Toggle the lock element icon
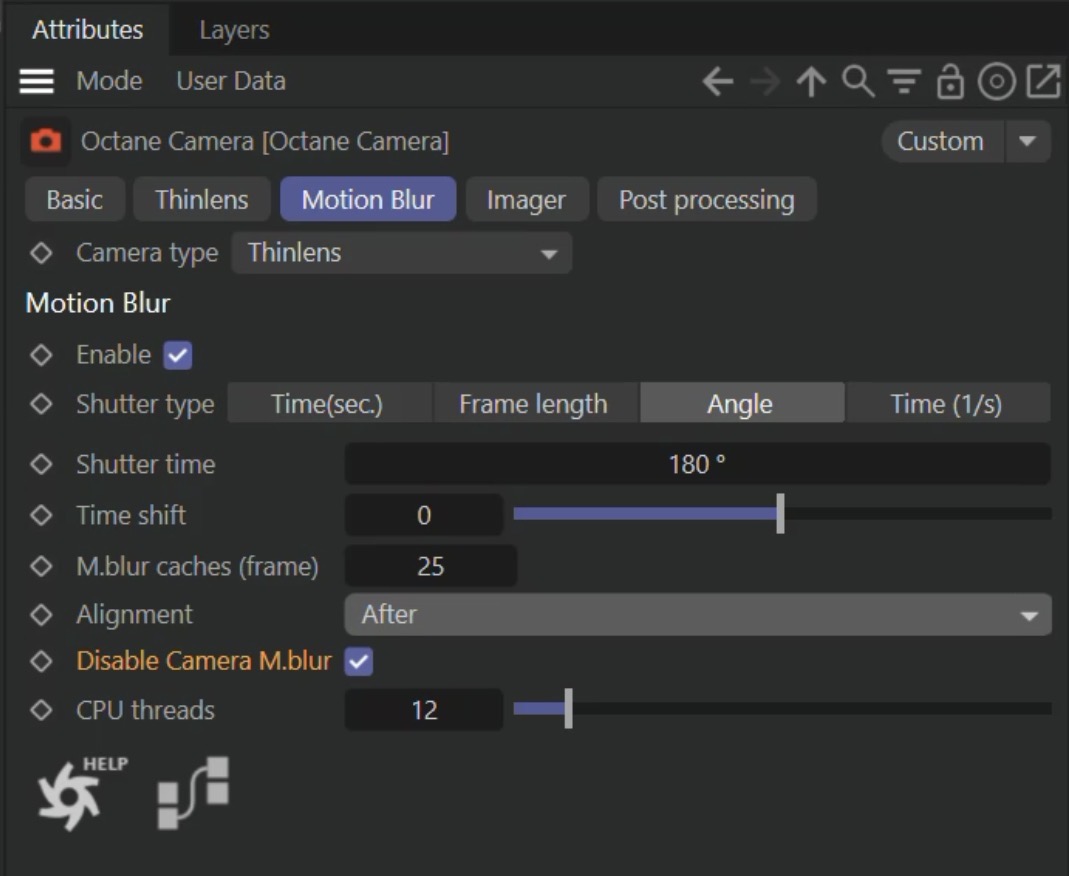This screenshot has width=1069, height=876. pyautogui.click(x=949, y=82)
